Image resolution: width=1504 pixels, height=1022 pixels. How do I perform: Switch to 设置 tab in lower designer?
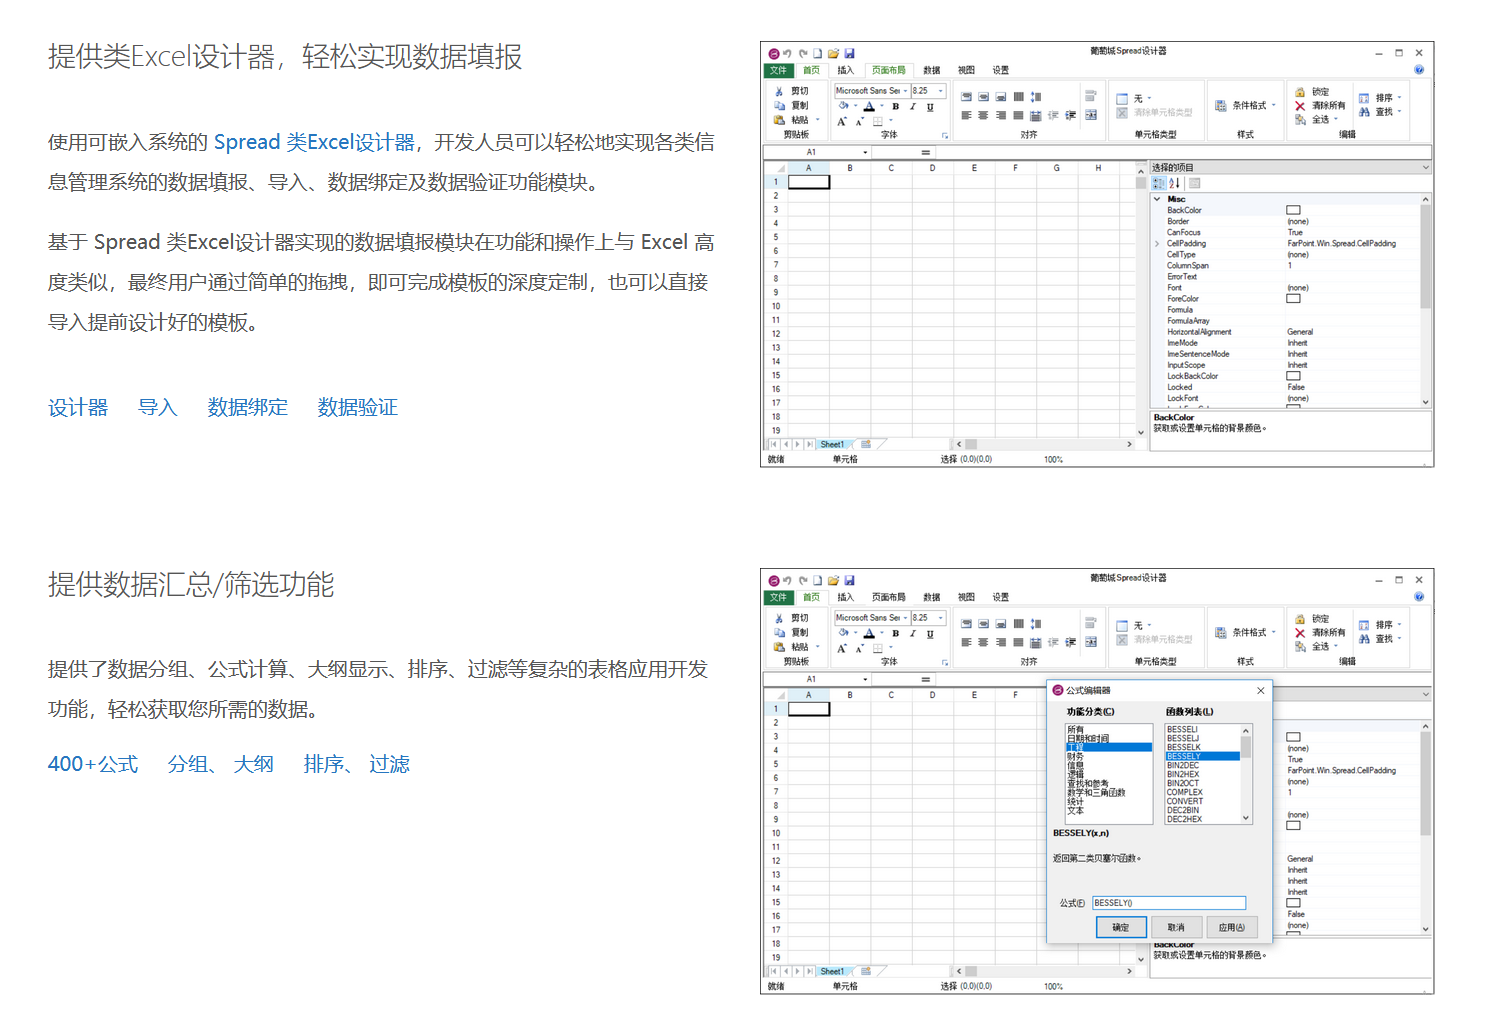(x=1001, y=597)
